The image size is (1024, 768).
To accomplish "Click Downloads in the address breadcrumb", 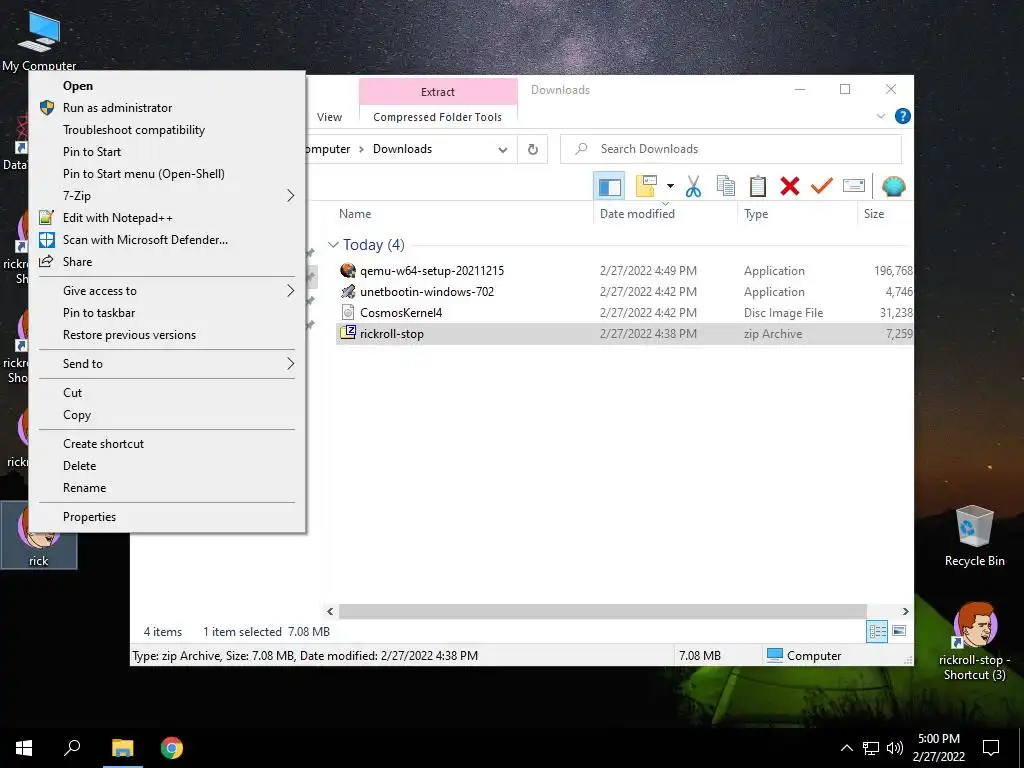I will pyautogui.click(x=402, y=149).
